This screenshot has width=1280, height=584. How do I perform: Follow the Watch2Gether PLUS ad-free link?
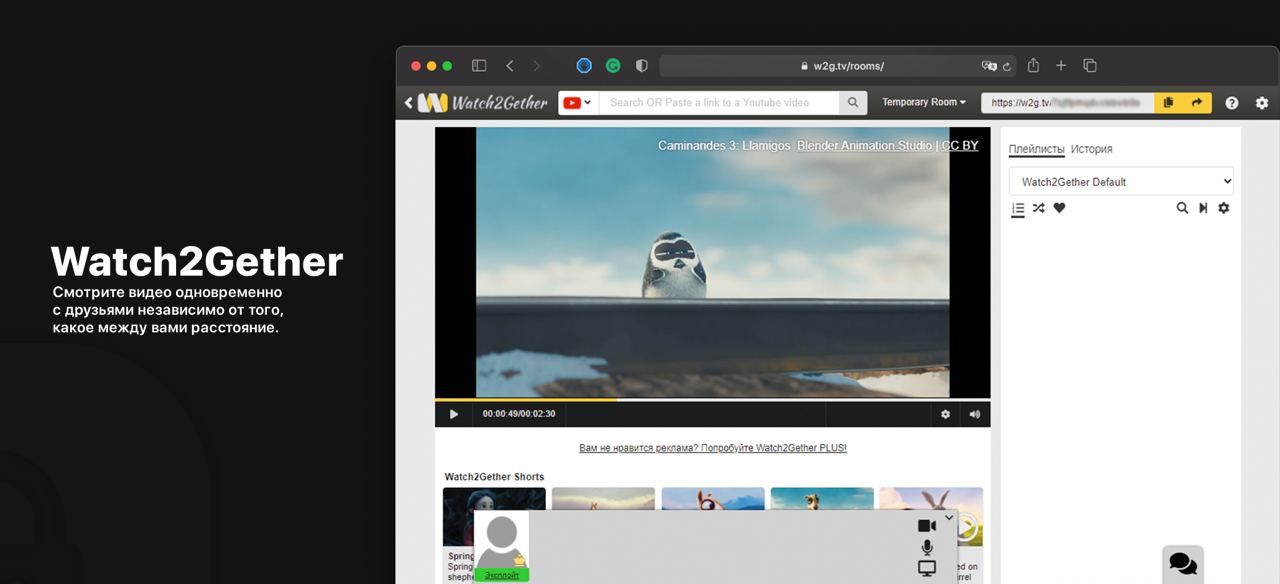[x=713, y=448]
